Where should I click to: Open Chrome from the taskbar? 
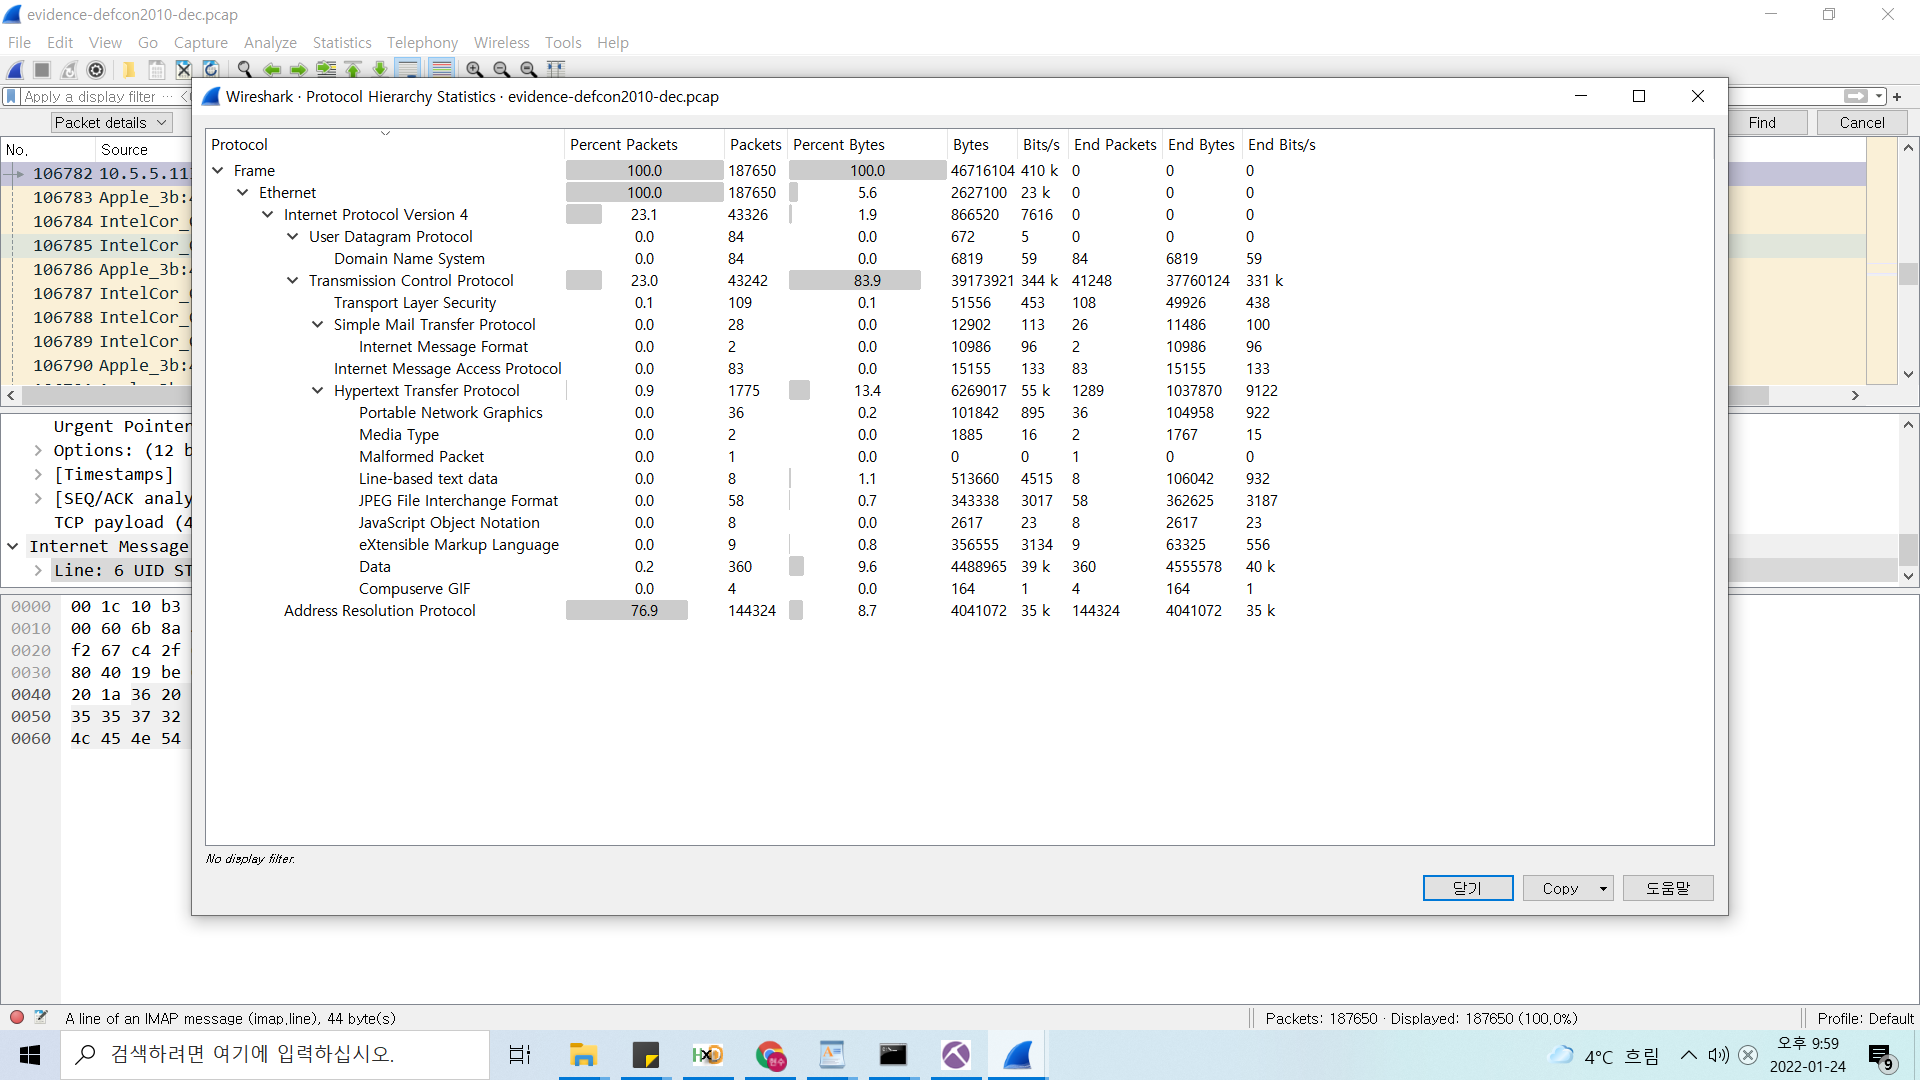(770, 1055)
